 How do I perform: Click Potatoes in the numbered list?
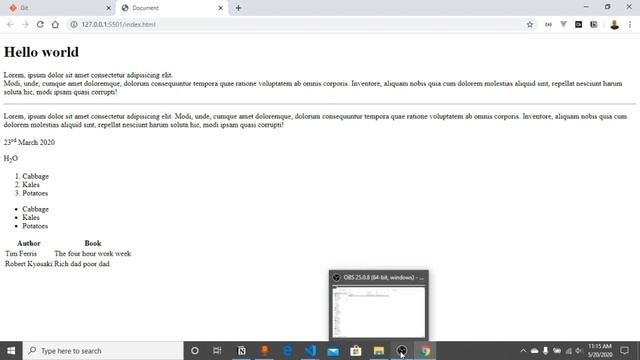(35, 193)
